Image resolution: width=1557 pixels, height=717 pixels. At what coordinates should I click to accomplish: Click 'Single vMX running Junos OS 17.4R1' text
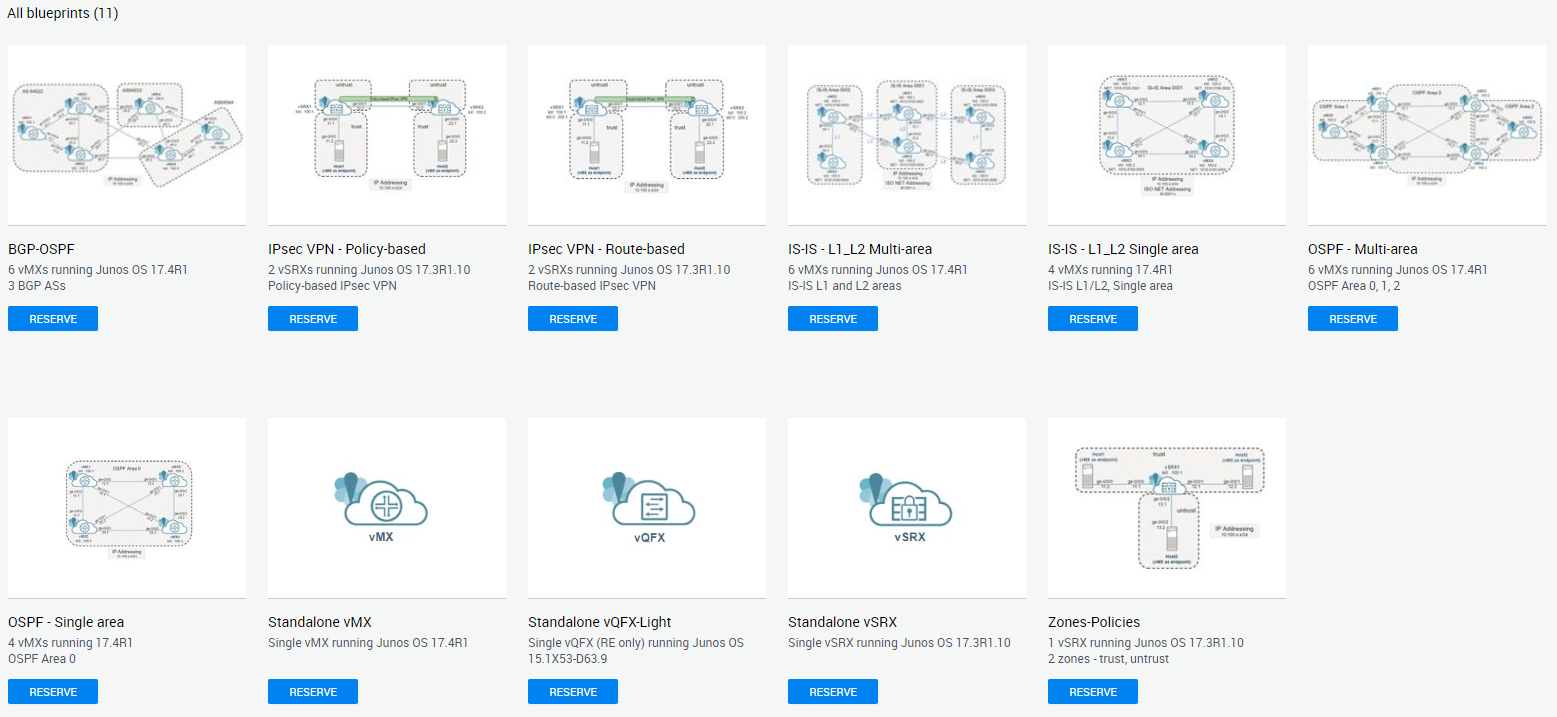coord(368,643)
